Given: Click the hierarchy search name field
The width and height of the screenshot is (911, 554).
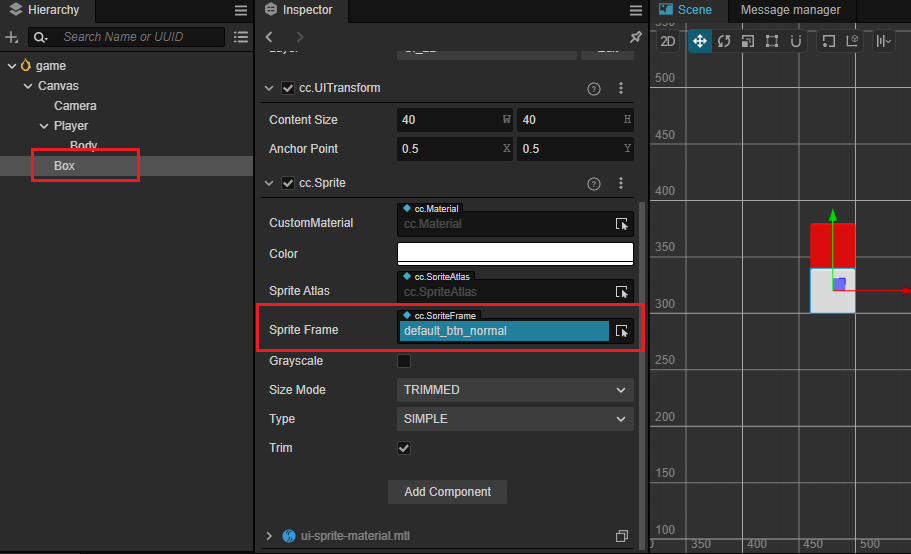Looking at the screenshot, I should click(140, 37).
